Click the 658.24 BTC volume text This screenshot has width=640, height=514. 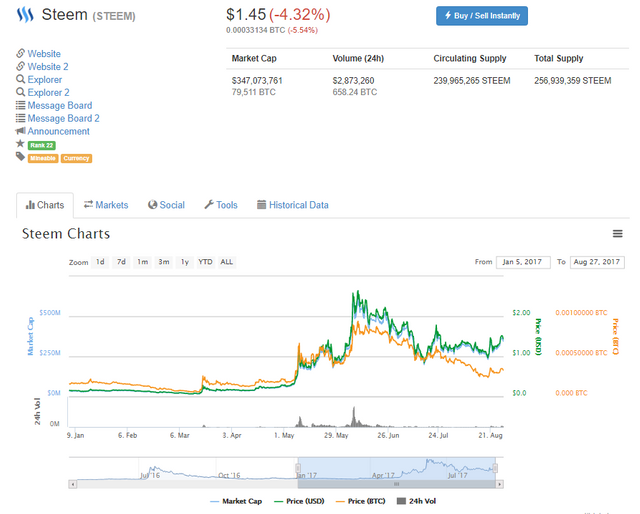pyautogui.click(x=355, y=92)
